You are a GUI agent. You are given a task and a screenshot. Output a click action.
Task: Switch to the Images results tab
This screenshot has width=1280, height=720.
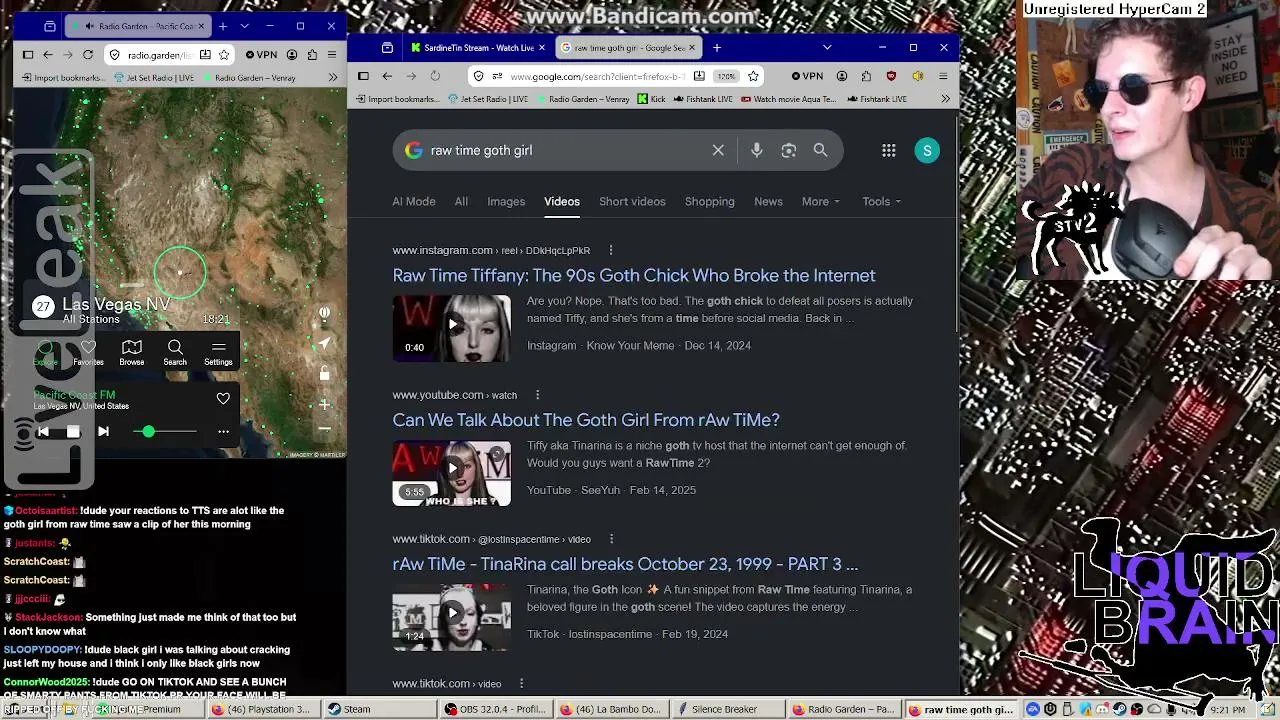pos(506,201)
